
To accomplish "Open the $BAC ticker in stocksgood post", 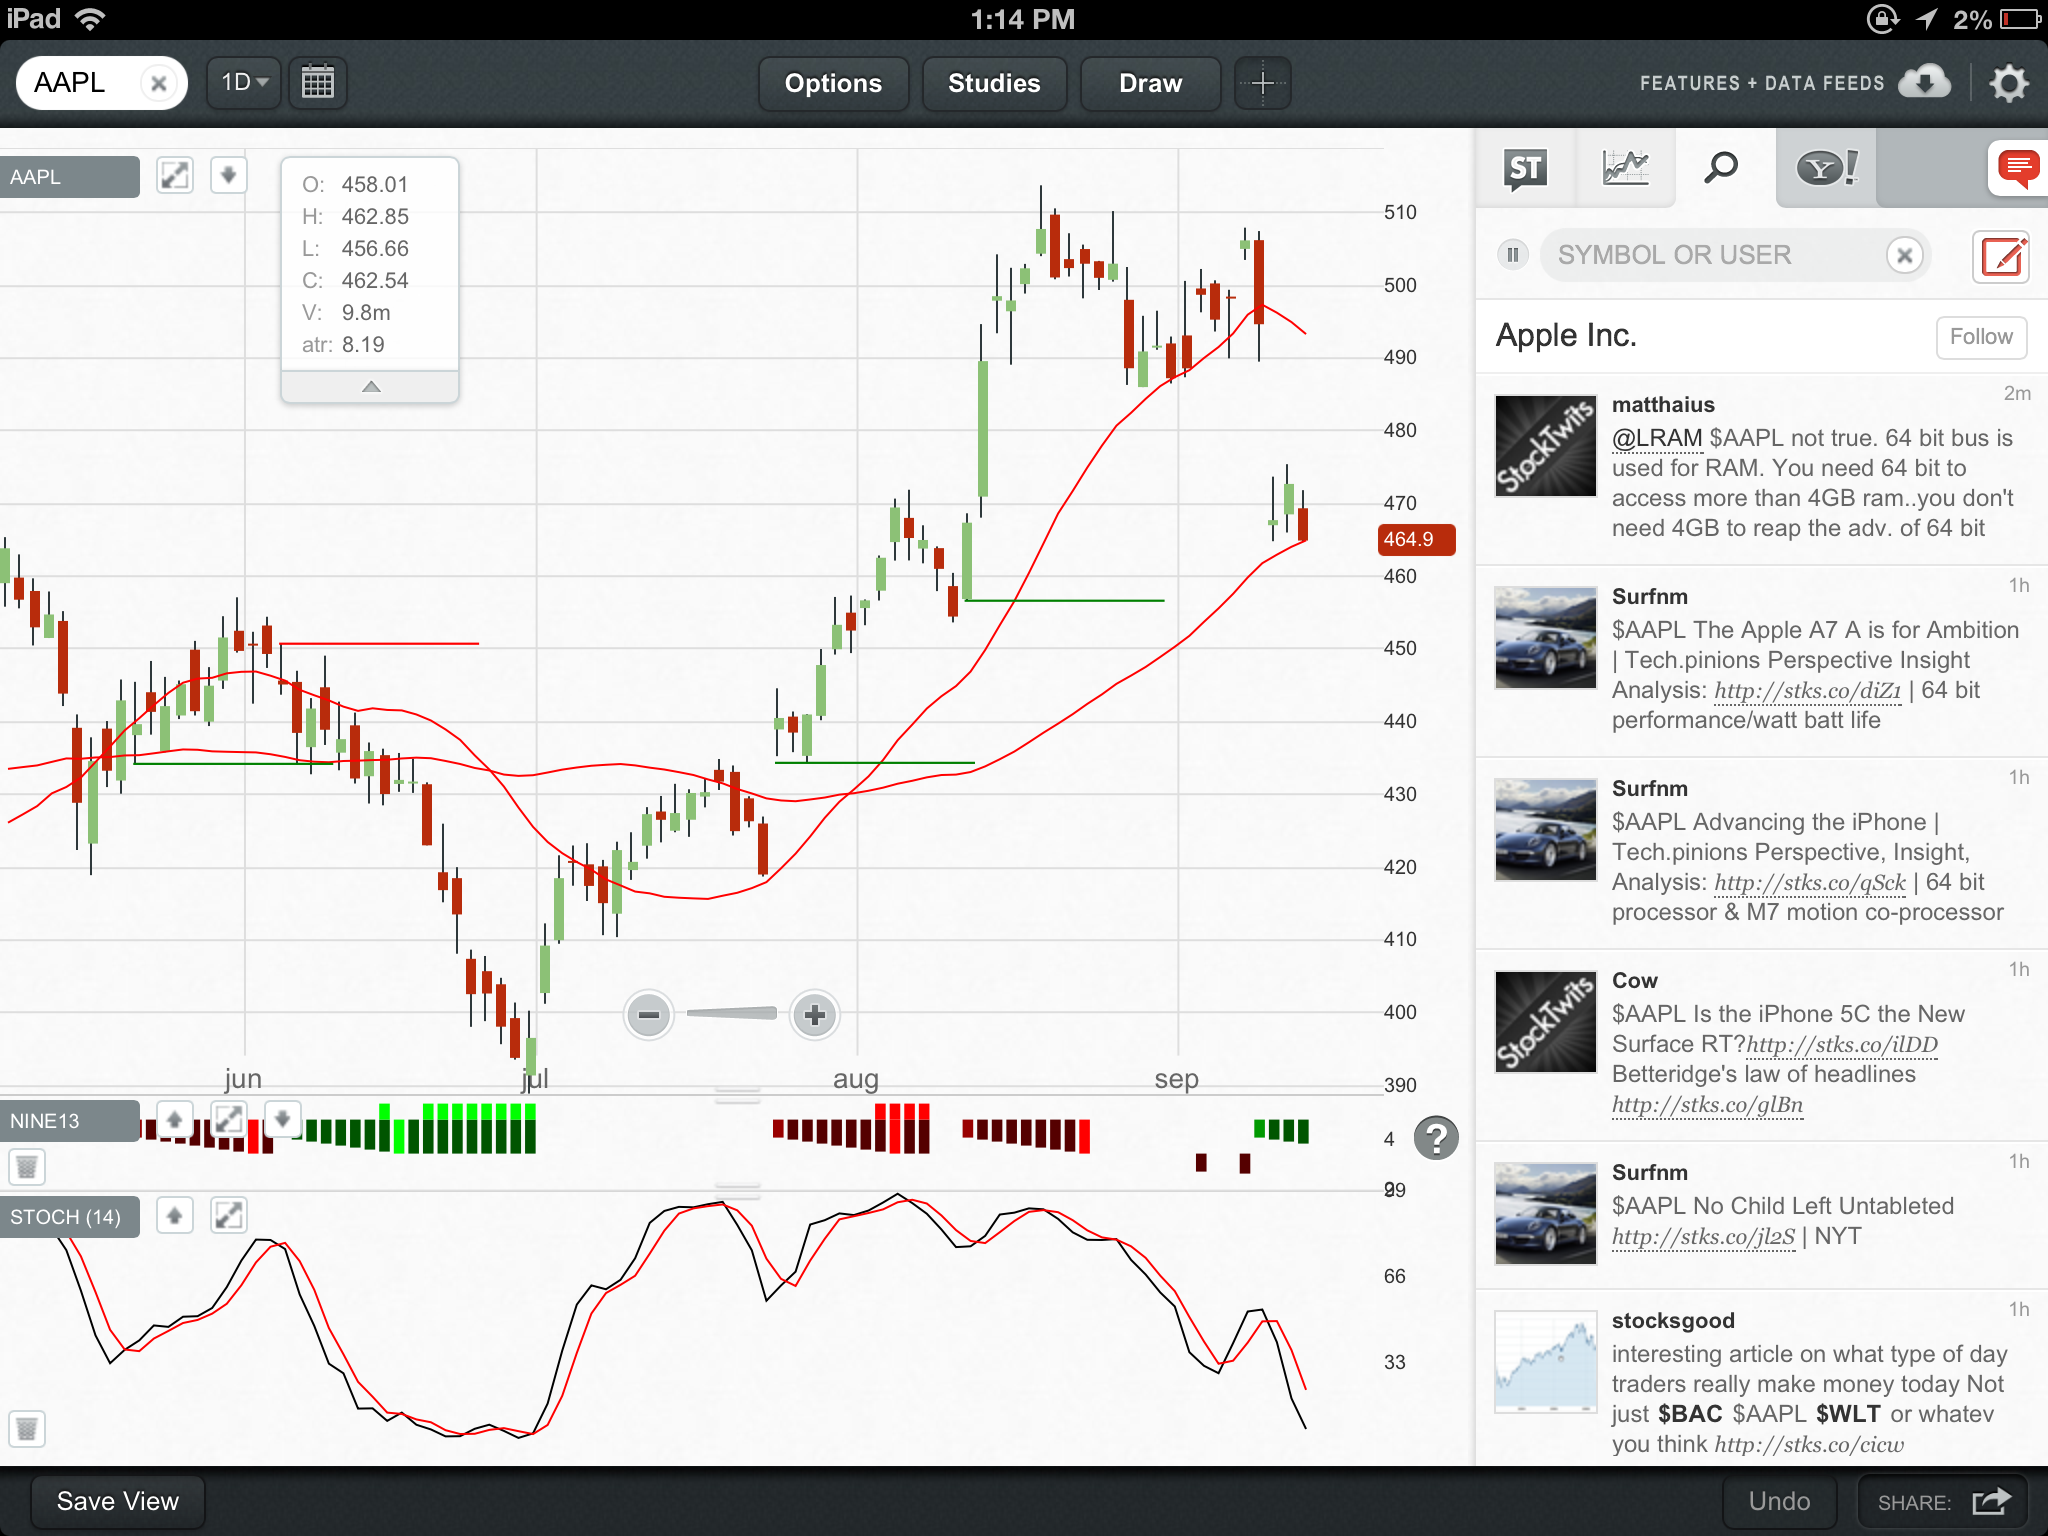I will (1690, 1414).
